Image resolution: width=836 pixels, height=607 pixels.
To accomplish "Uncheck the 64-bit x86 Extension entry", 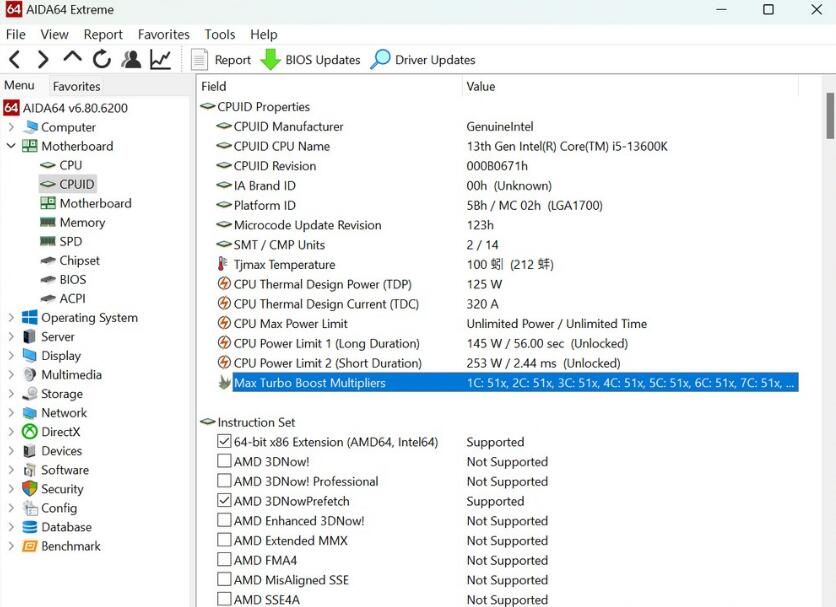I will click(224, 441).
